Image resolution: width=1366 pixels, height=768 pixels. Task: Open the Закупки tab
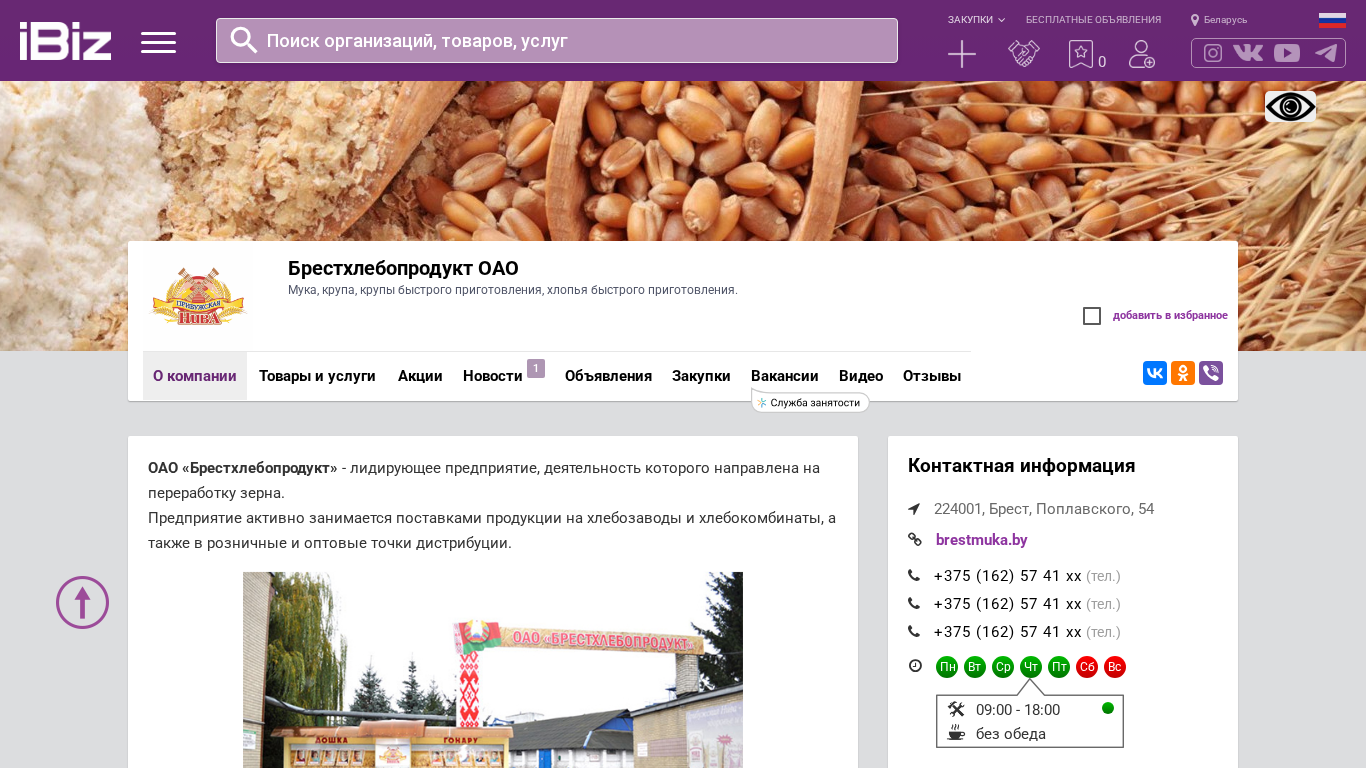(701, 376)
